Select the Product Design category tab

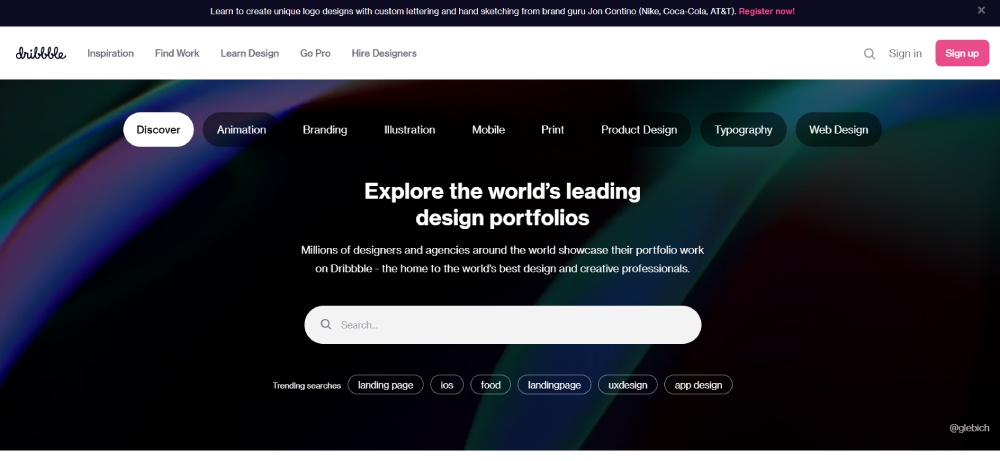tap(639, 129)
